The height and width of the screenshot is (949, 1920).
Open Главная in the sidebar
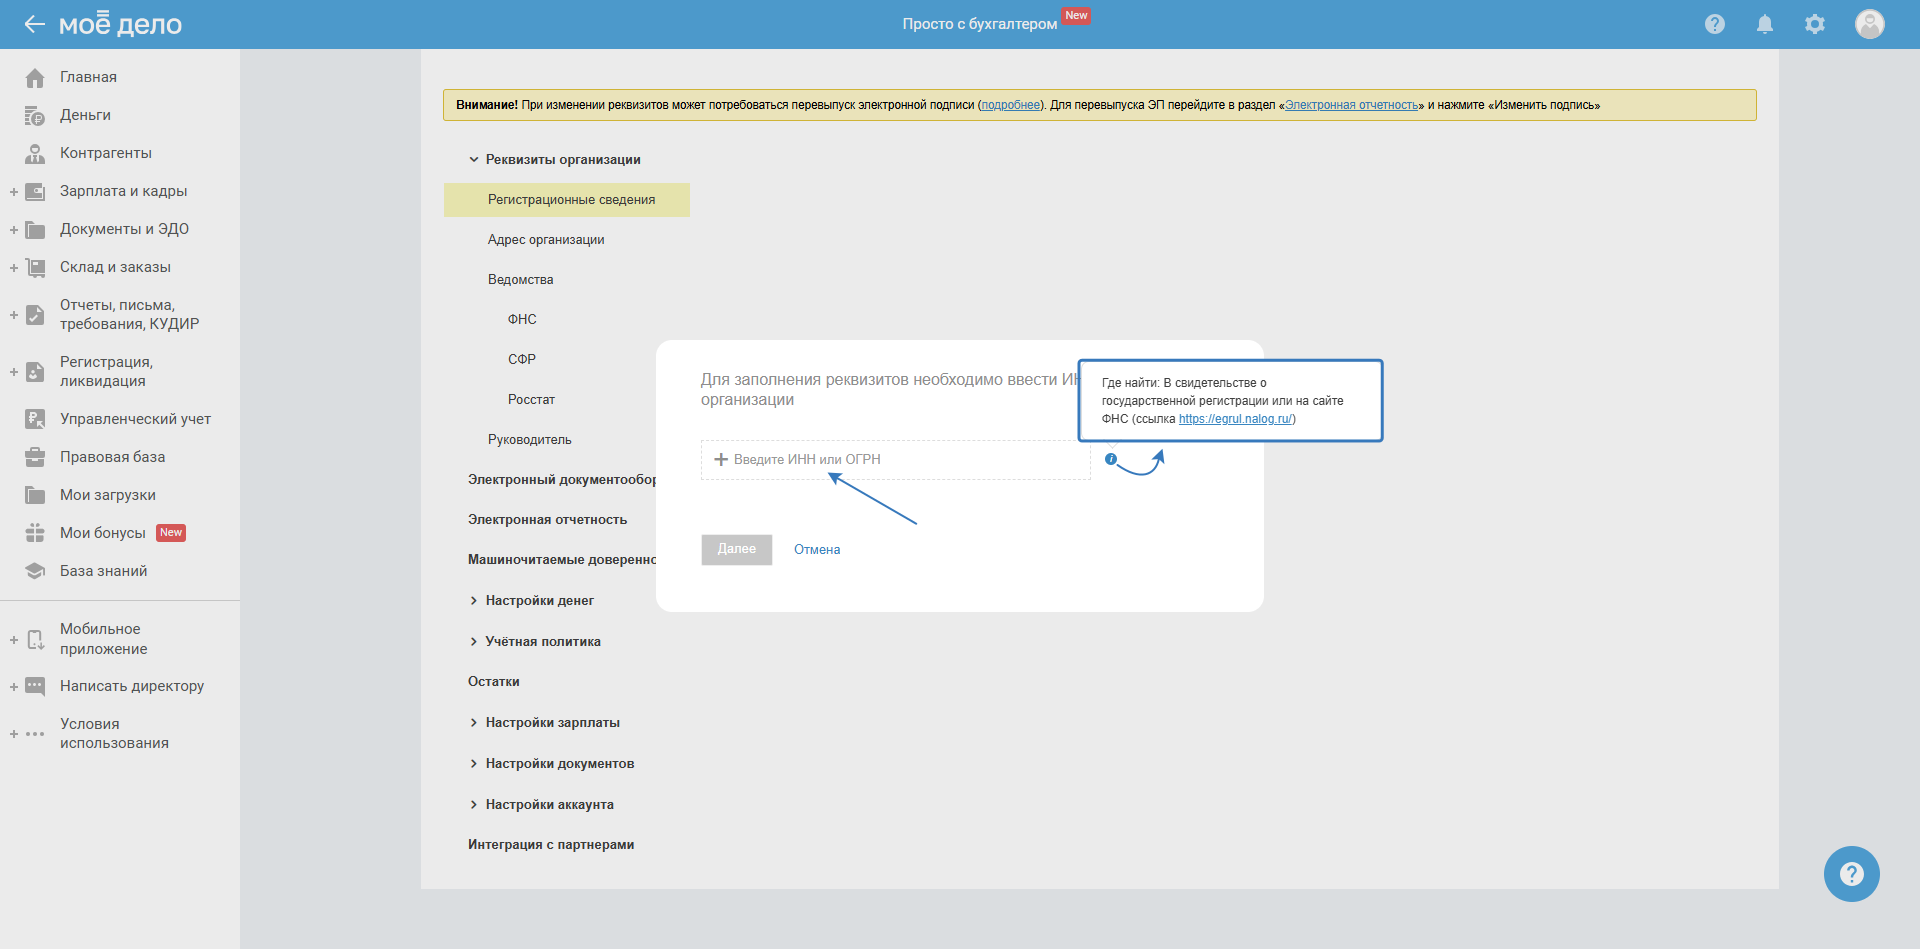coord(88,77)
